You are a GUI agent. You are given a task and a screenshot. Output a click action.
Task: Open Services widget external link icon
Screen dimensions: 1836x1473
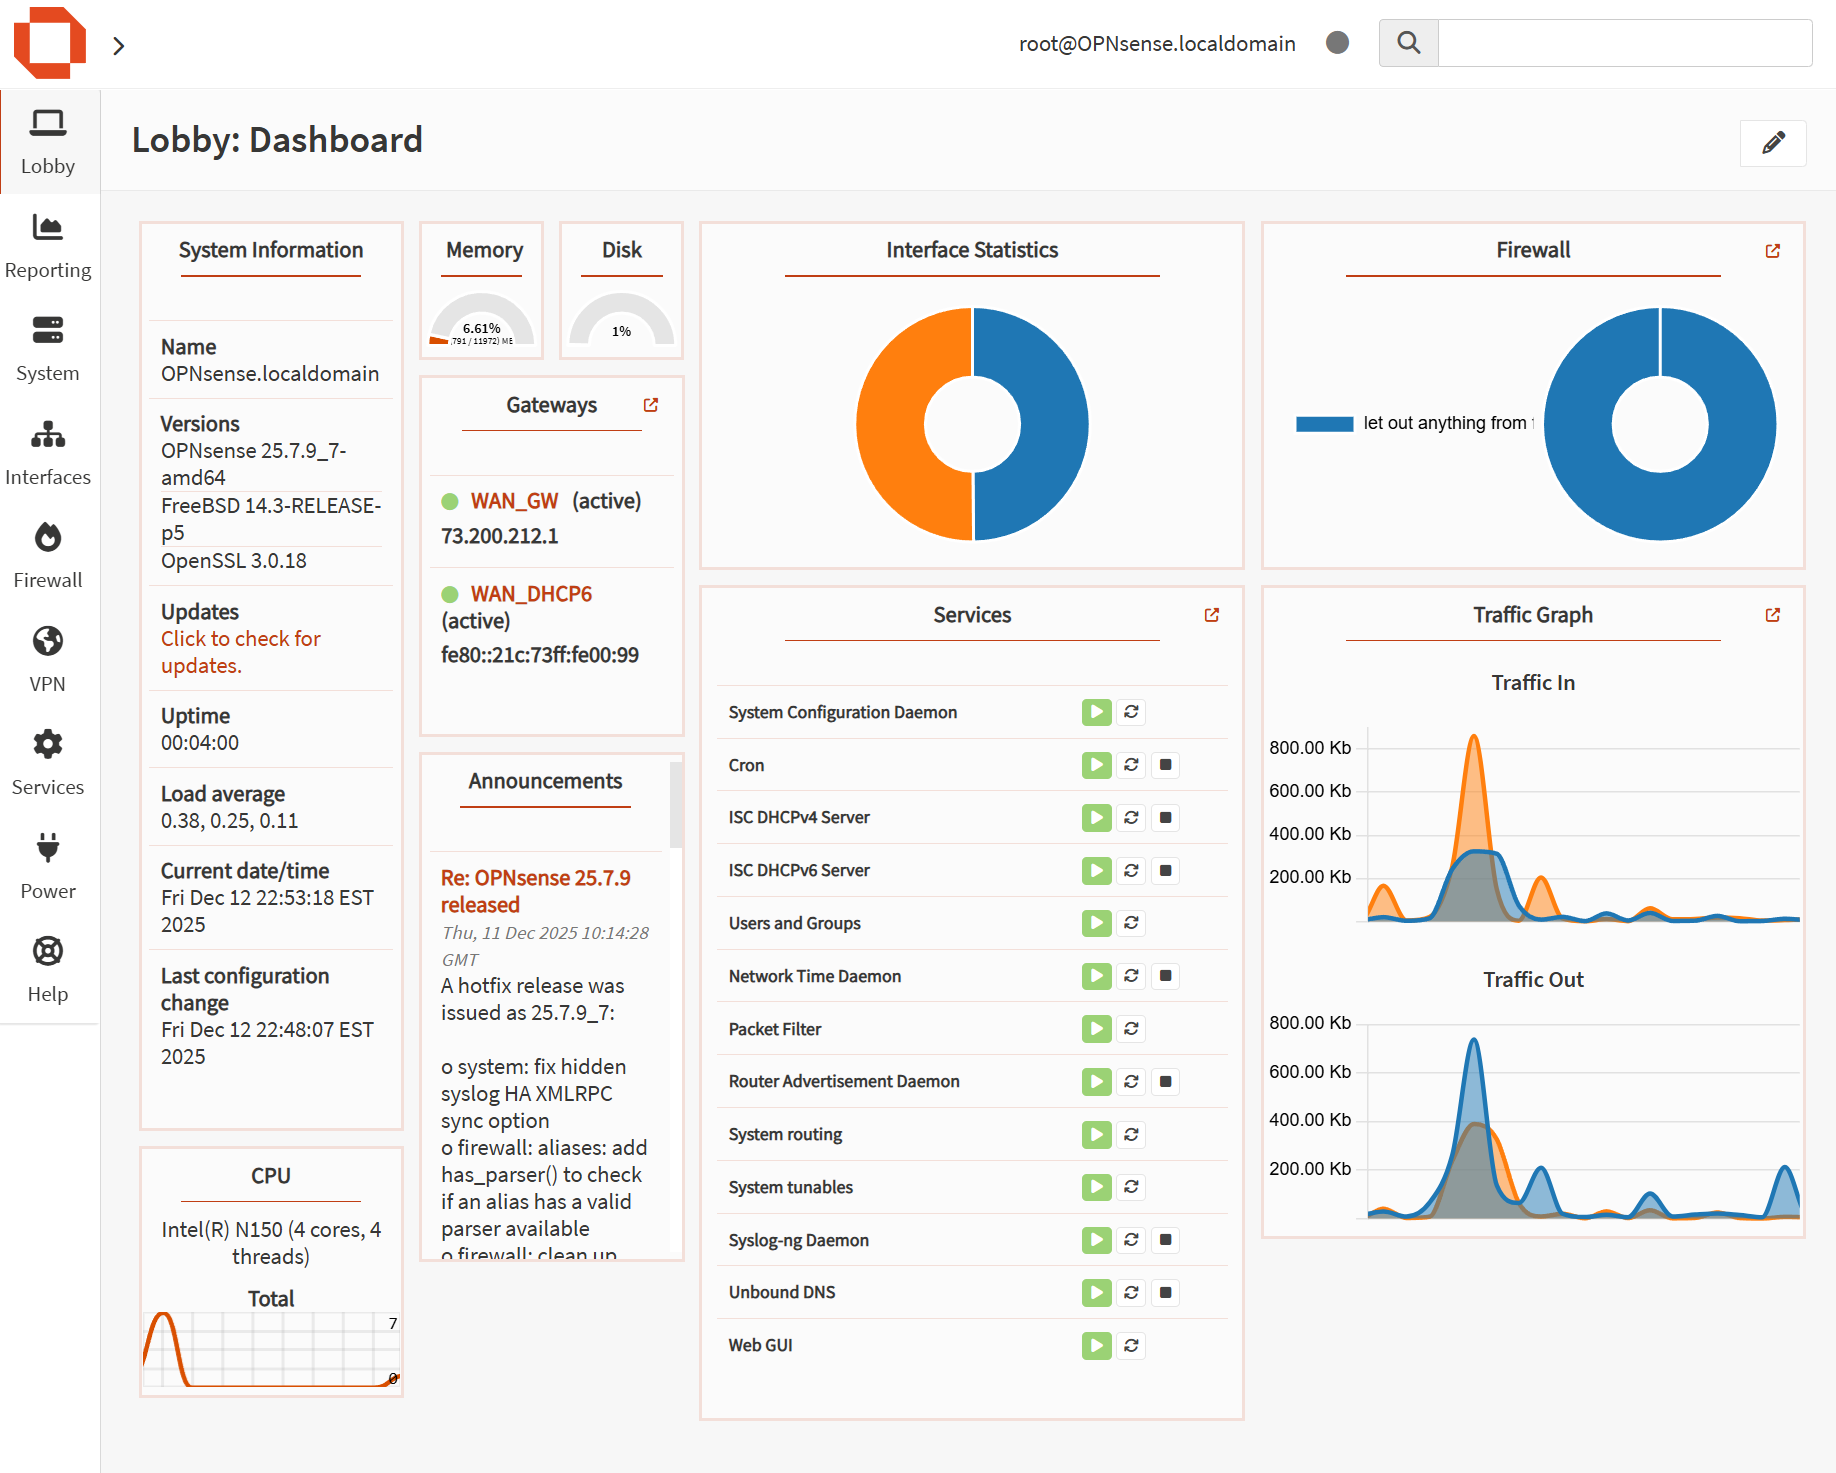click(x=1211, y=615)
